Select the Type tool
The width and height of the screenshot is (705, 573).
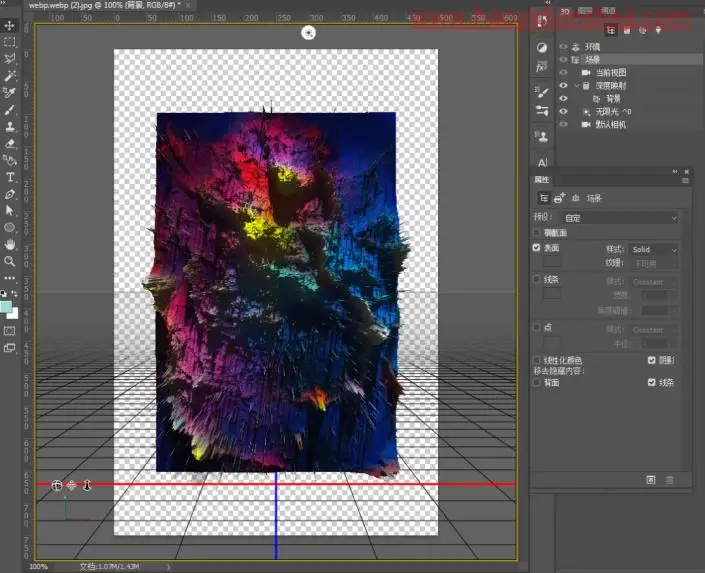coord(9,177)
